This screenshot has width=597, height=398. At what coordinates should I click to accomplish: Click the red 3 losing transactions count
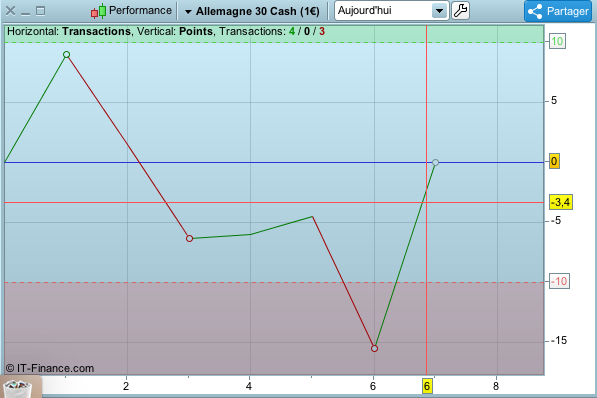322,31
